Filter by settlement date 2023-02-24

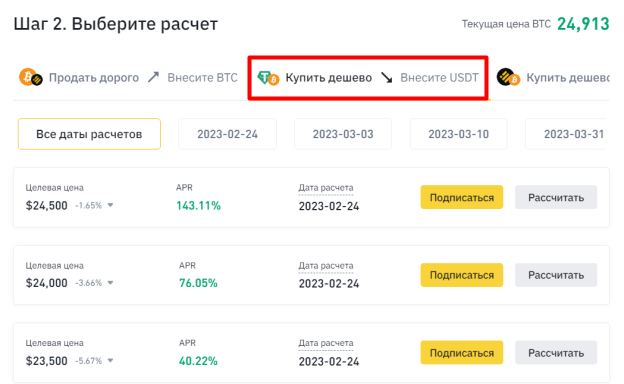point(227,134)
